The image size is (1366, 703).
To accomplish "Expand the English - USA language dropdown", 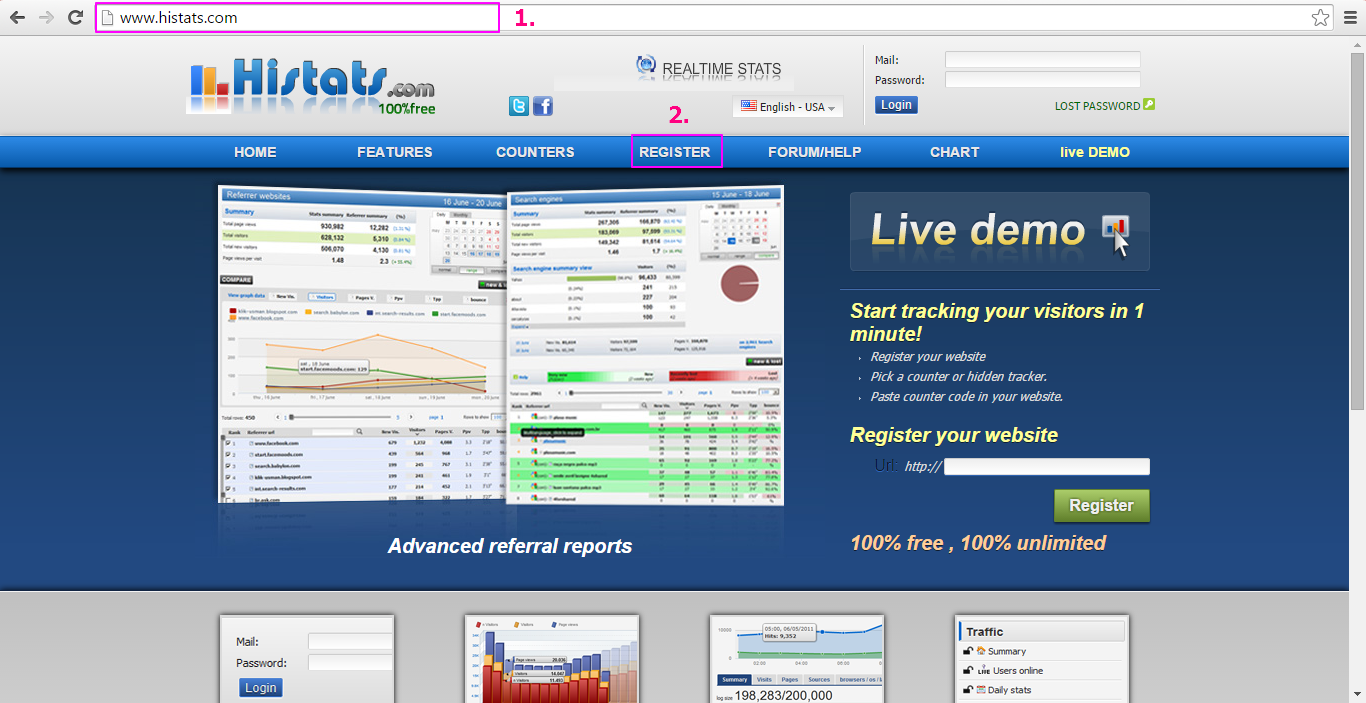I will pyautogui.click(x=788, y=107).
